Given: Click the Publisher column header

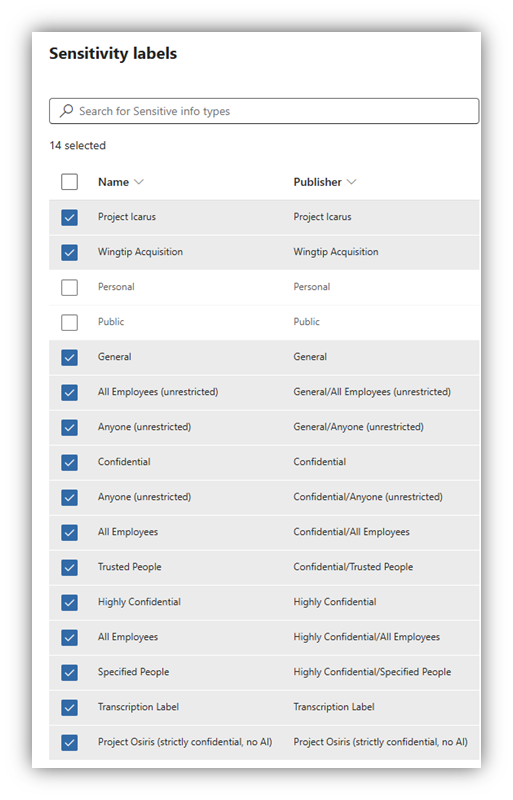Looking at the screenshot, I should coord(317,182).
